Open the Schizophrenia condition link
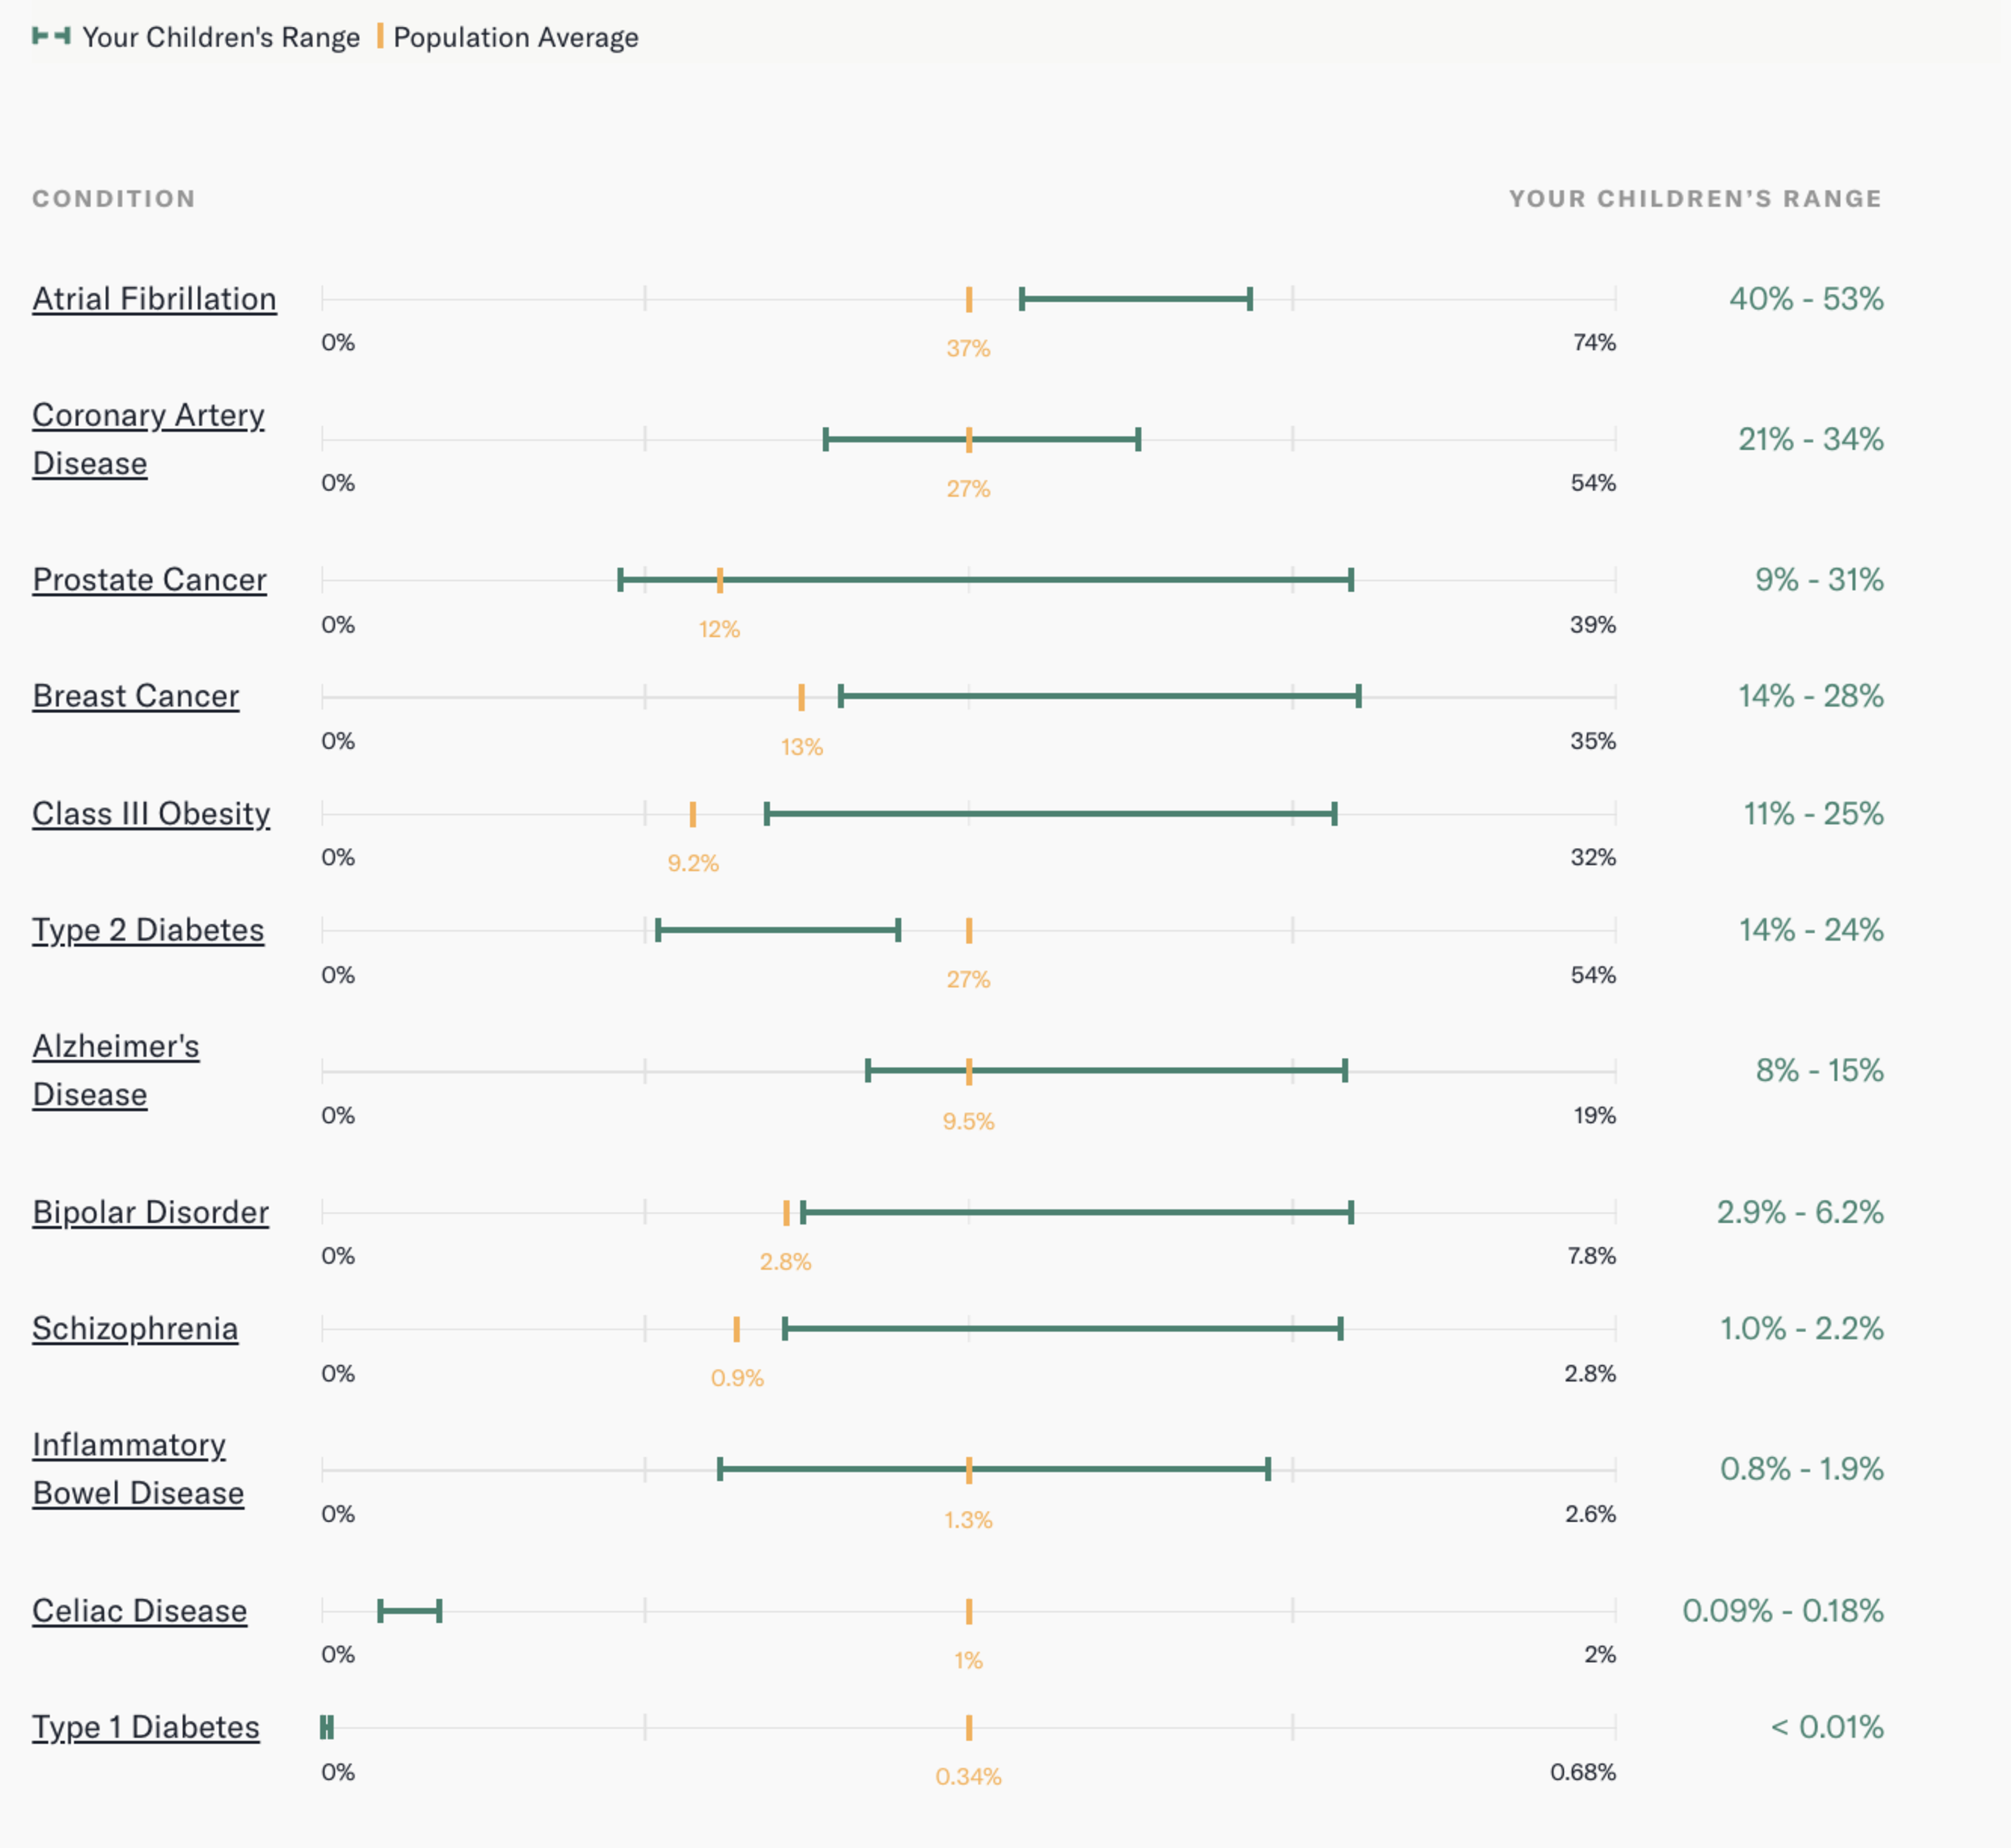This screenshot has height=1848, width=2011. point(135,1329)
